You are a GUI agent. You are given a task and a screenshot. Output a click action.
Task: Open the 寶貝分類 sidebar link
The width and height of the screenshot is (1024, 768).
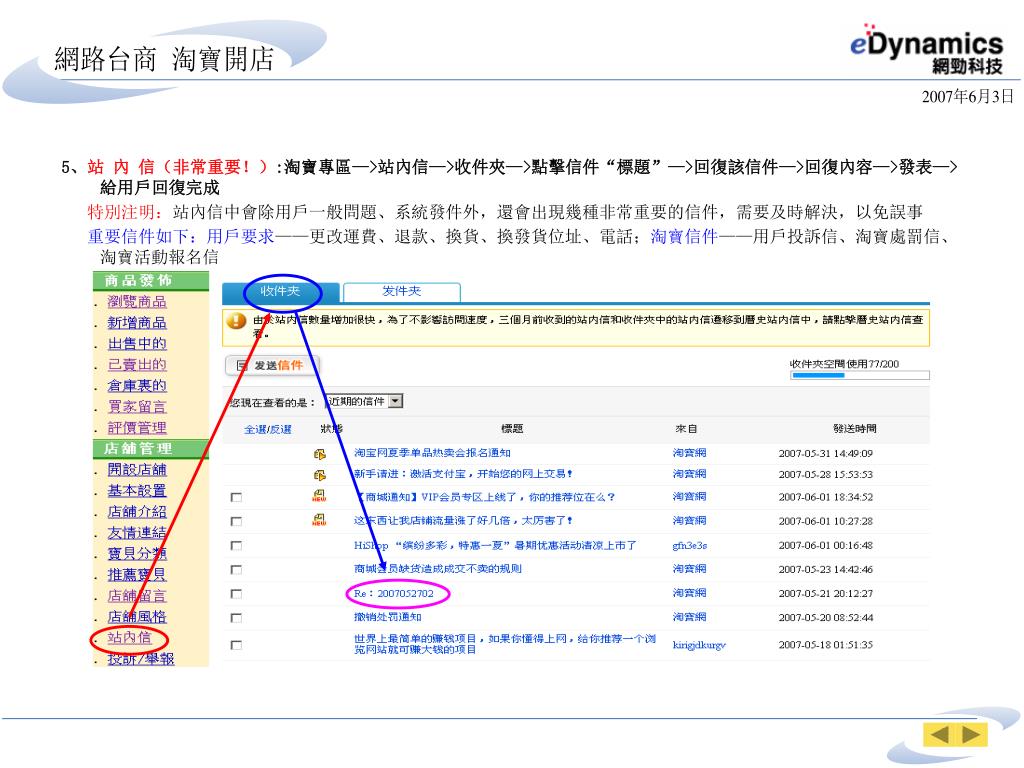137,553
